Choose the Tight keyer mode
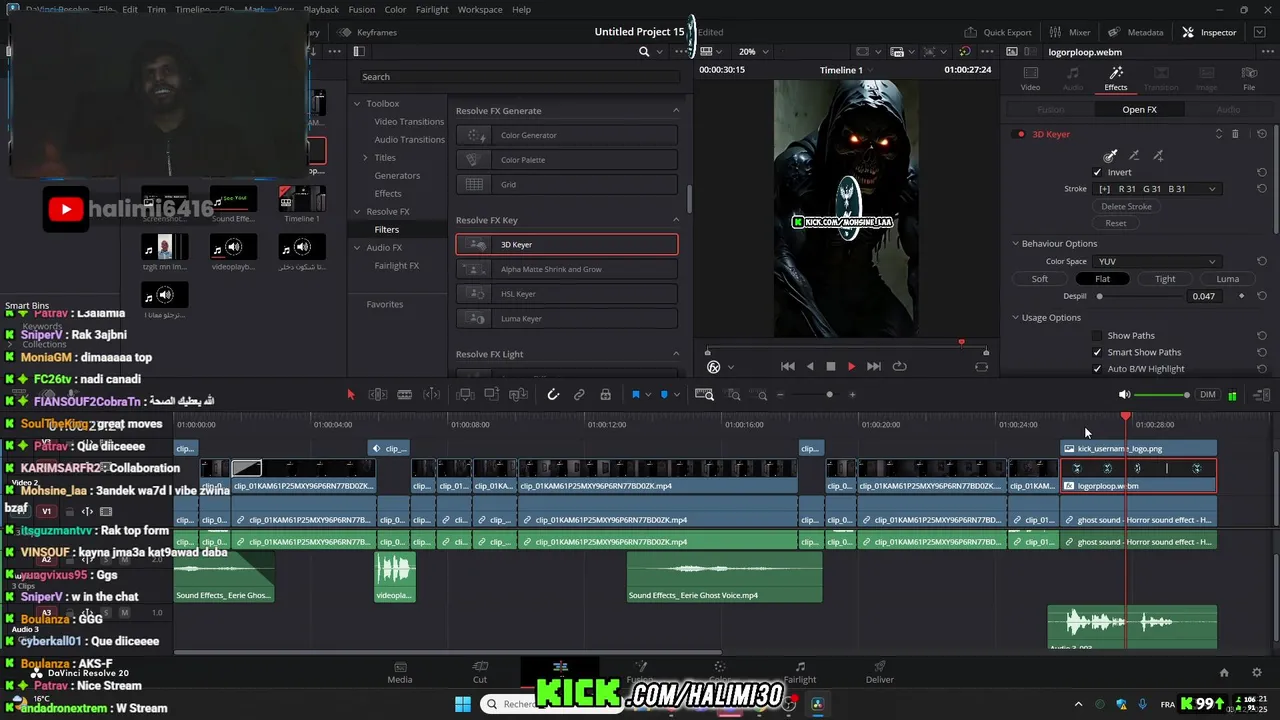The image size is (1280, 720). point(1165,279)
